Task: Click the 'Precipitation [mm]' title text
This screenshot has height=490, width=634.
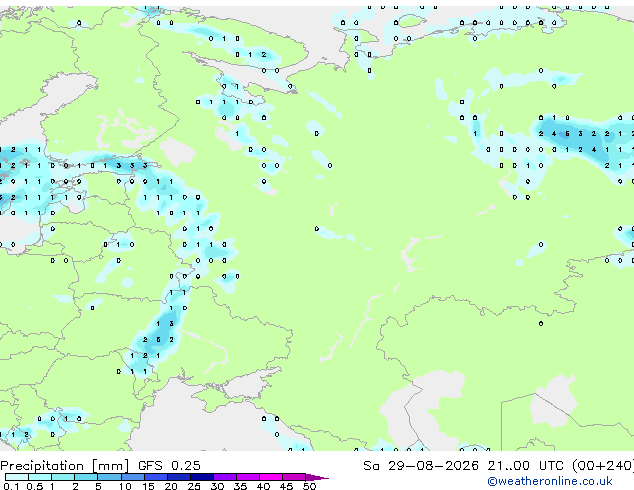Action: coord(65,466)
